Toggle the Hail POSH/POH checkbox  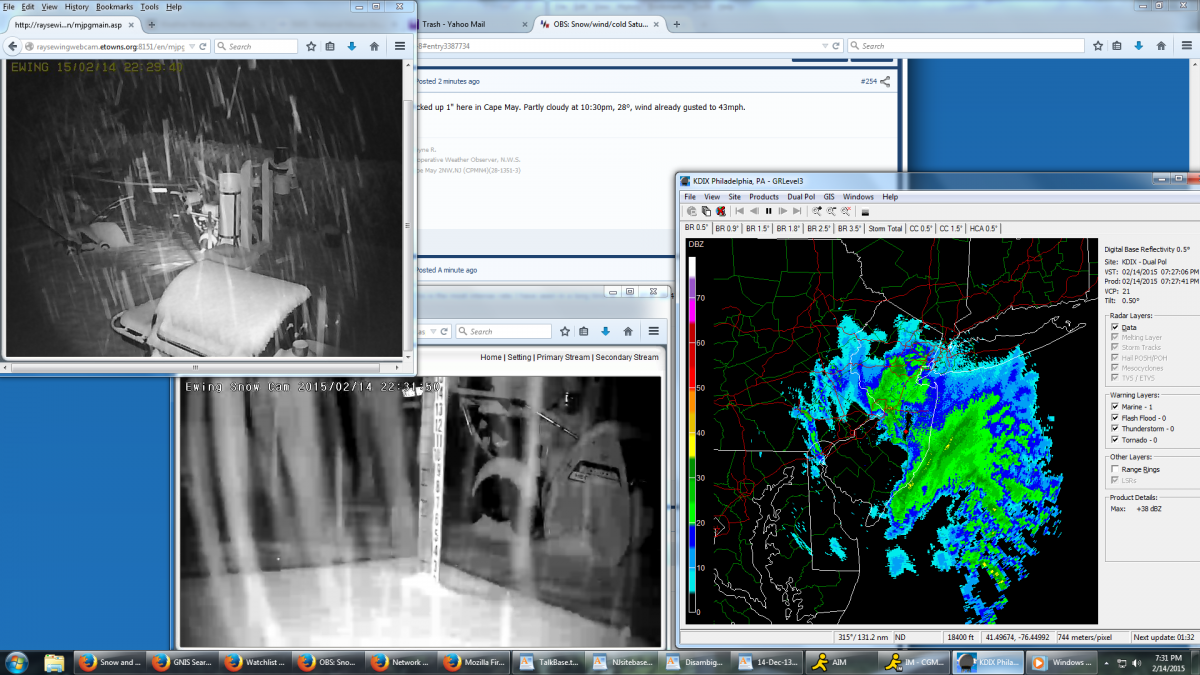pyautogui.click(x=1114, y=357)
